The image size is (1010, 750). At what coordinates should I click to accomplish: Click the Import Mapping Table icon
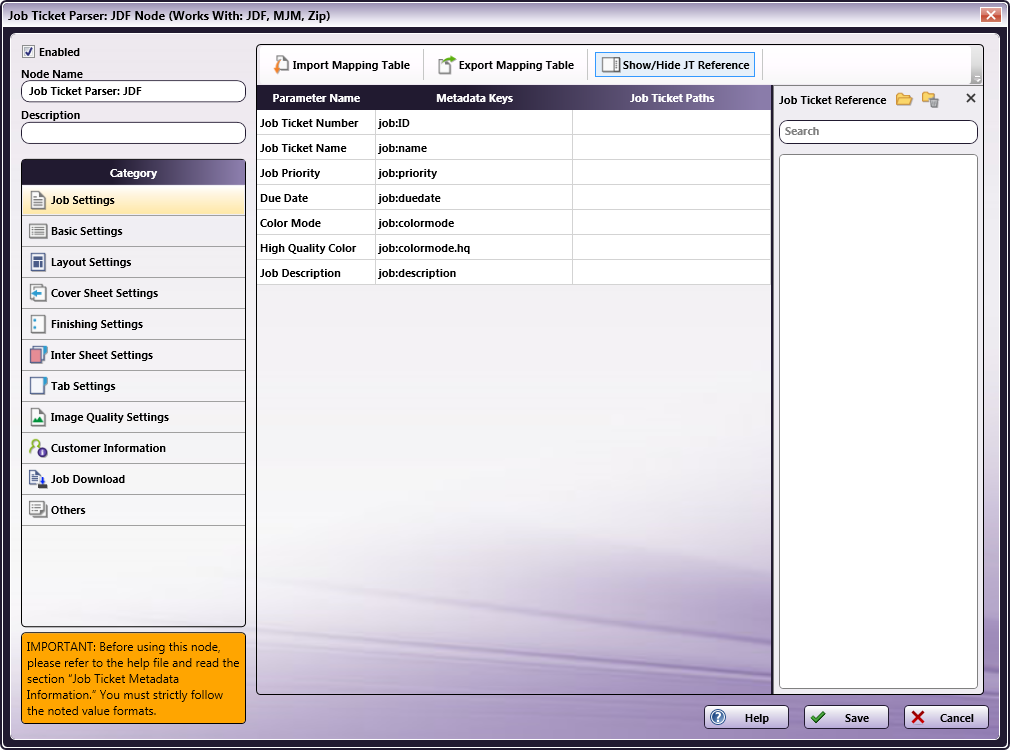coord(281,64)
